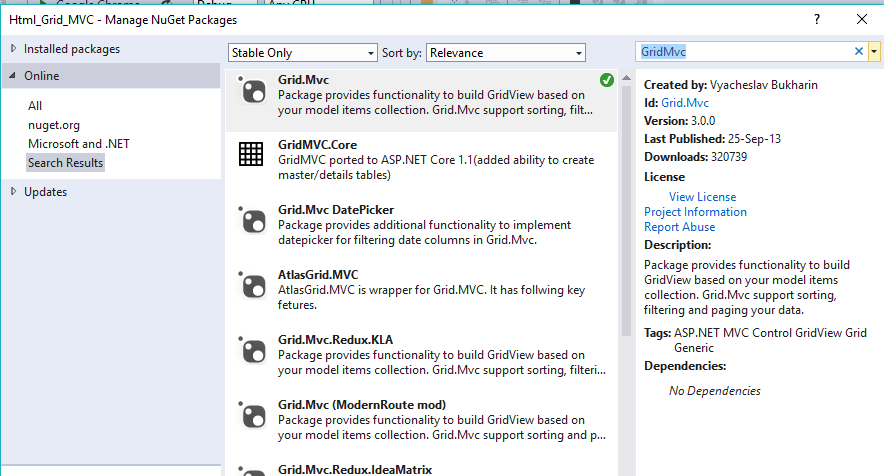
Task: Open the Grid.Mvc Id link
Action: click(x=685, y=103)
